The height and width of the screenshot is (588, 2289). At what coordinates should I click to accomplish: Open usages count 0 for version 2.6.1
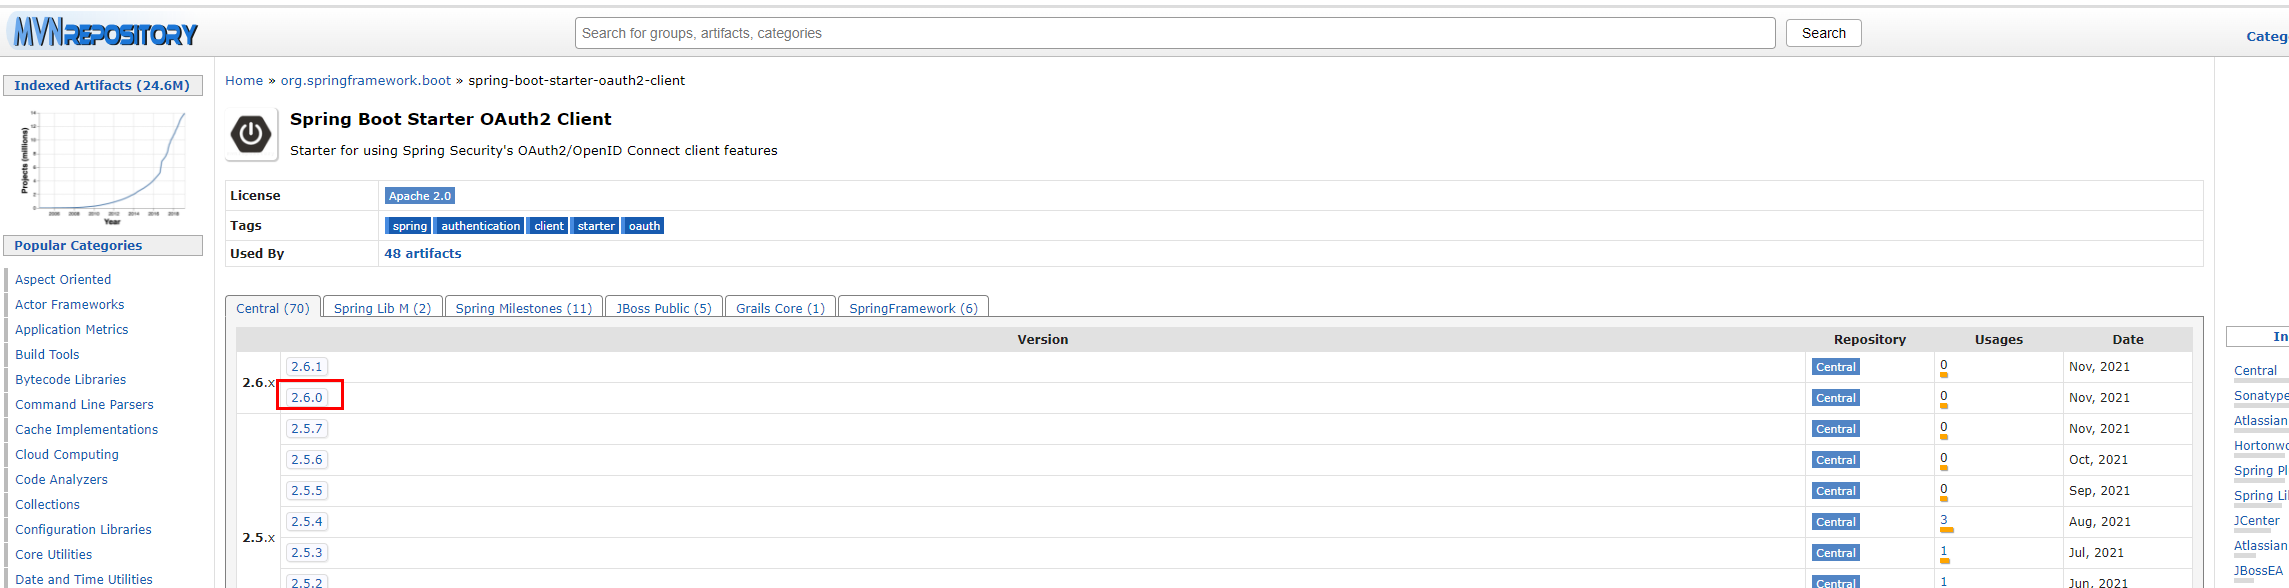point(1944,365)
